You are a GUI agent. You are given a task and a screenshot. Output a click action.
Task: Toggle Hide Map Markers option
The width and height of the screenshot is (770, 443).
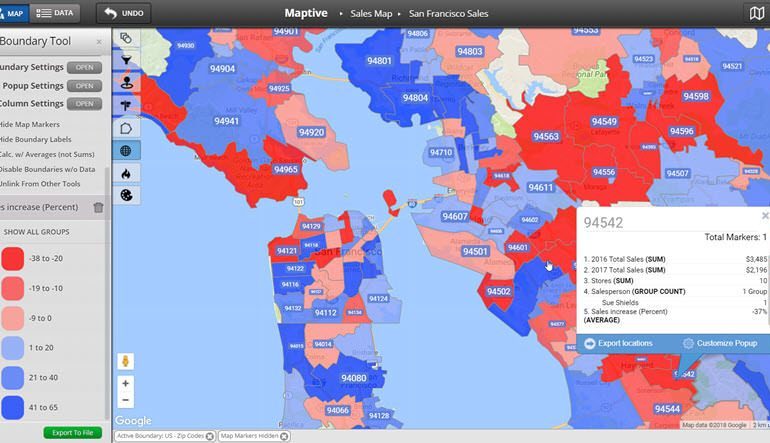click(29, 124)
